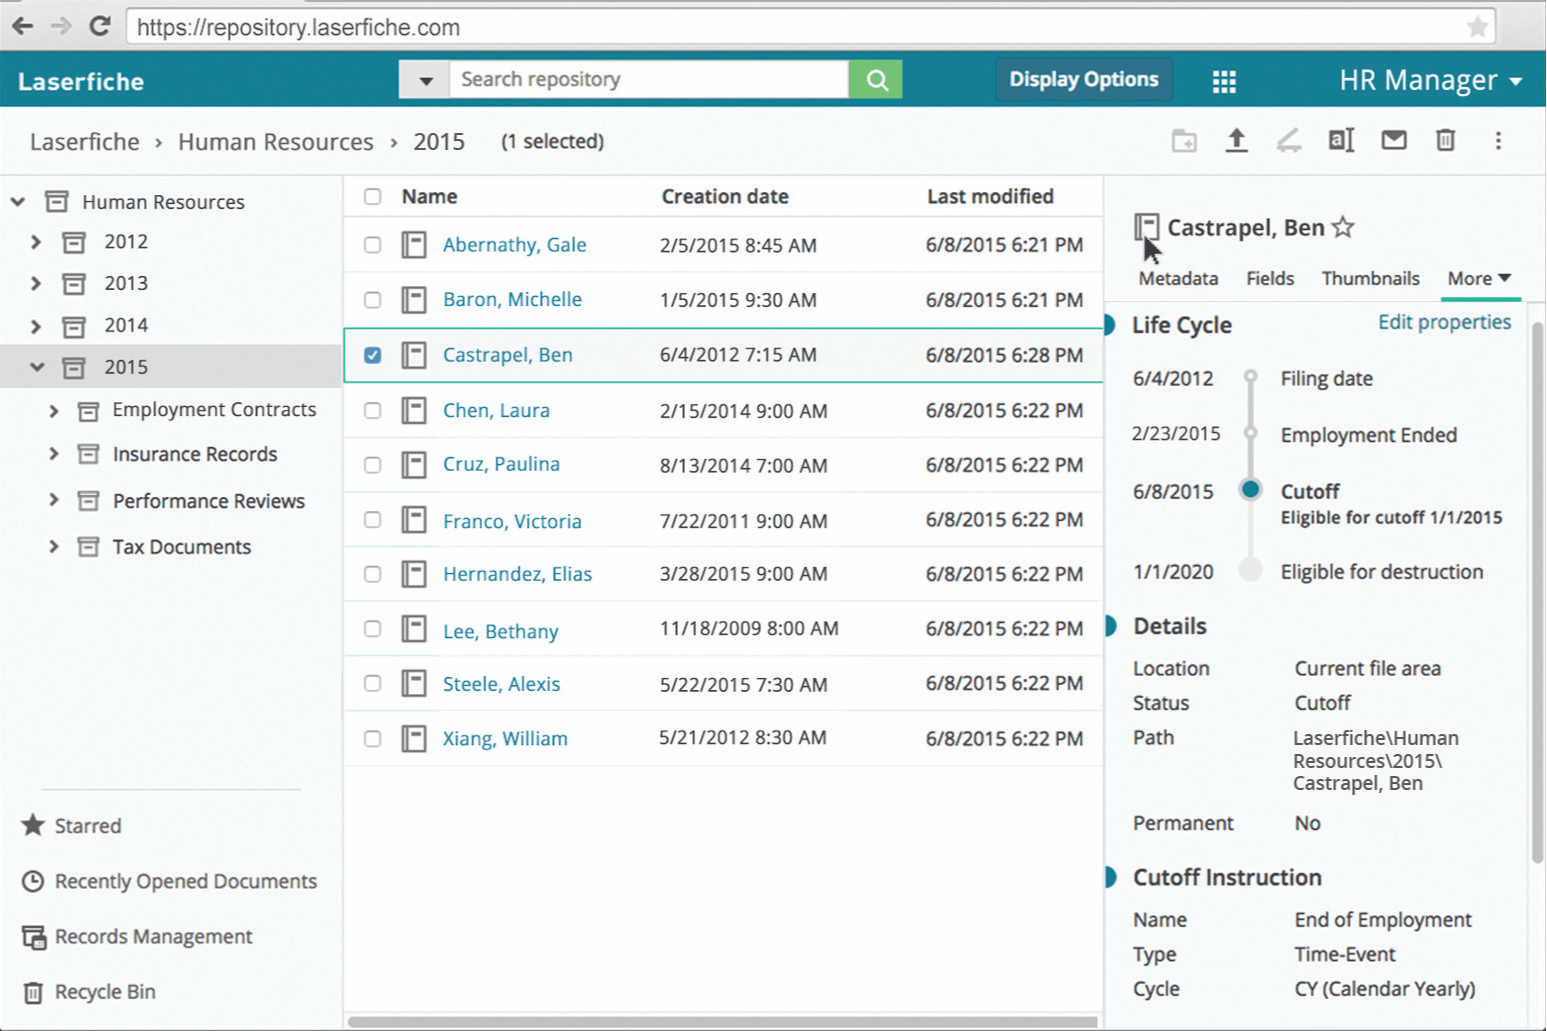
Task: Toggle the select-all checkbox in the header
Action: coord(372,196)
